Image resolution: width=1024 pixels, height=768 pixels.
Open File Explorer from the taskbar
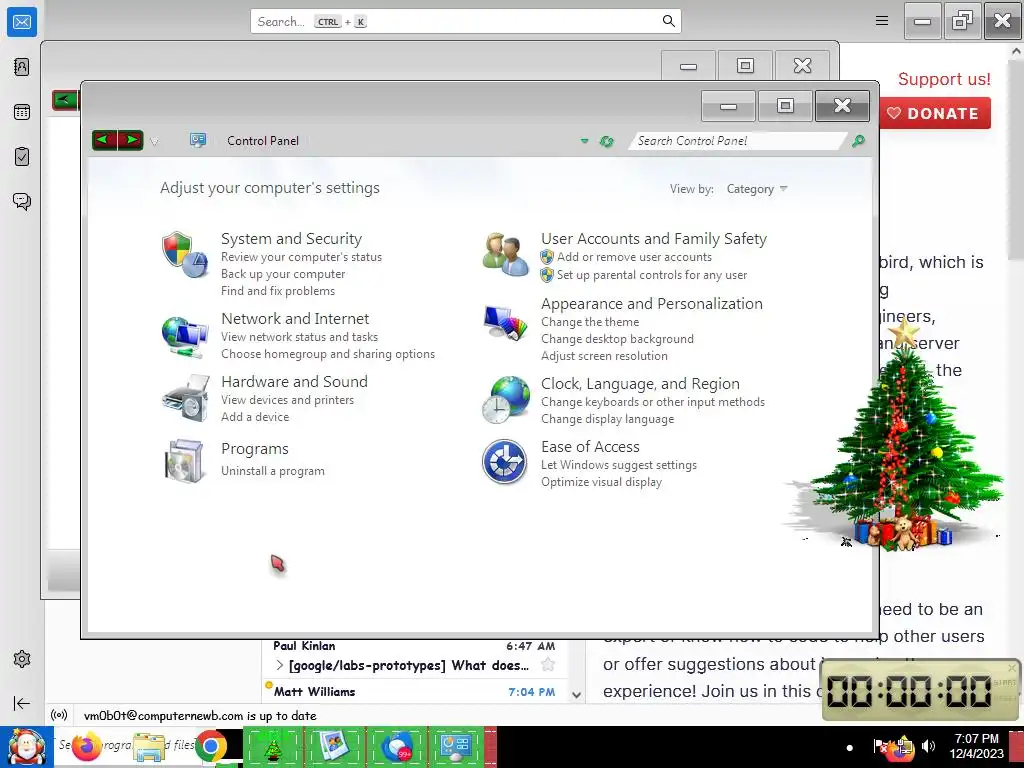point(149,748)
